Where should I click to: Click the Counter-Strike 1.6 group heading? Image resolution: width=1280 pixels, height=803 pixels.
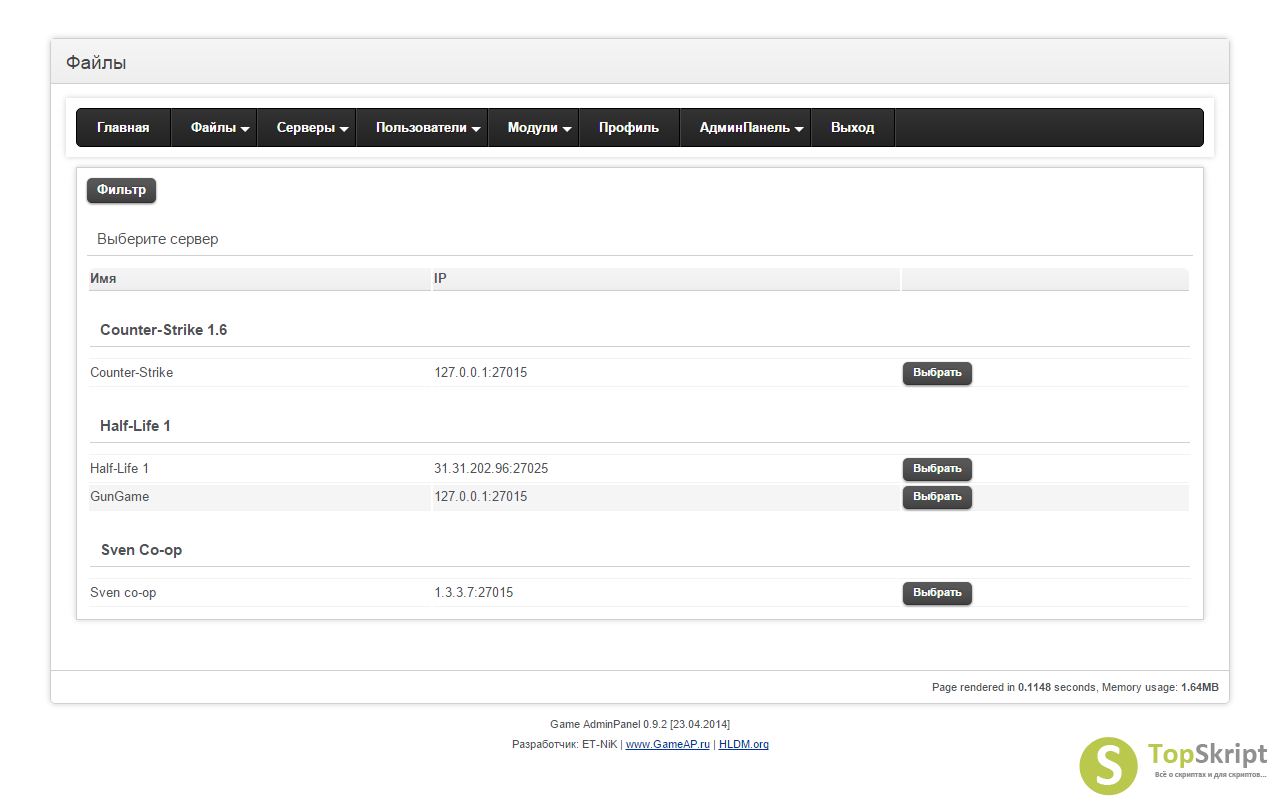click(x=163, y=330)
